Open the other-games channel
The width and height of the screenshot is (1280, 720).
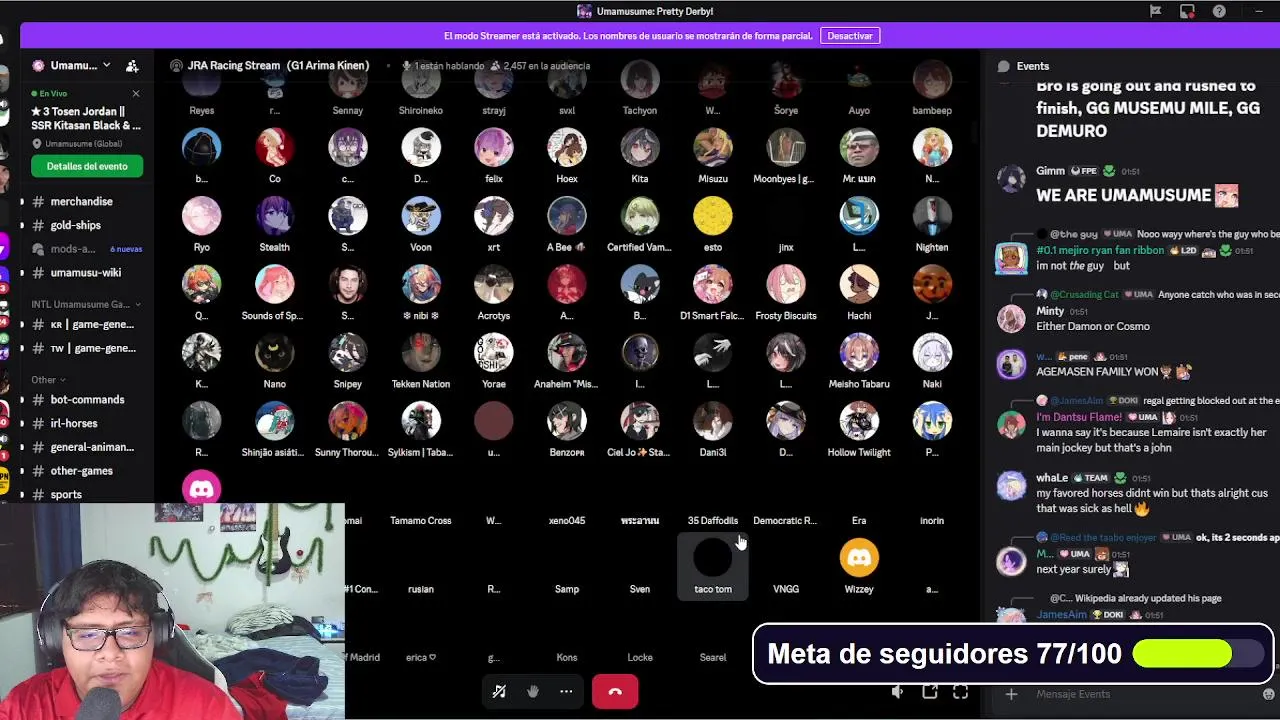[81, 471]
